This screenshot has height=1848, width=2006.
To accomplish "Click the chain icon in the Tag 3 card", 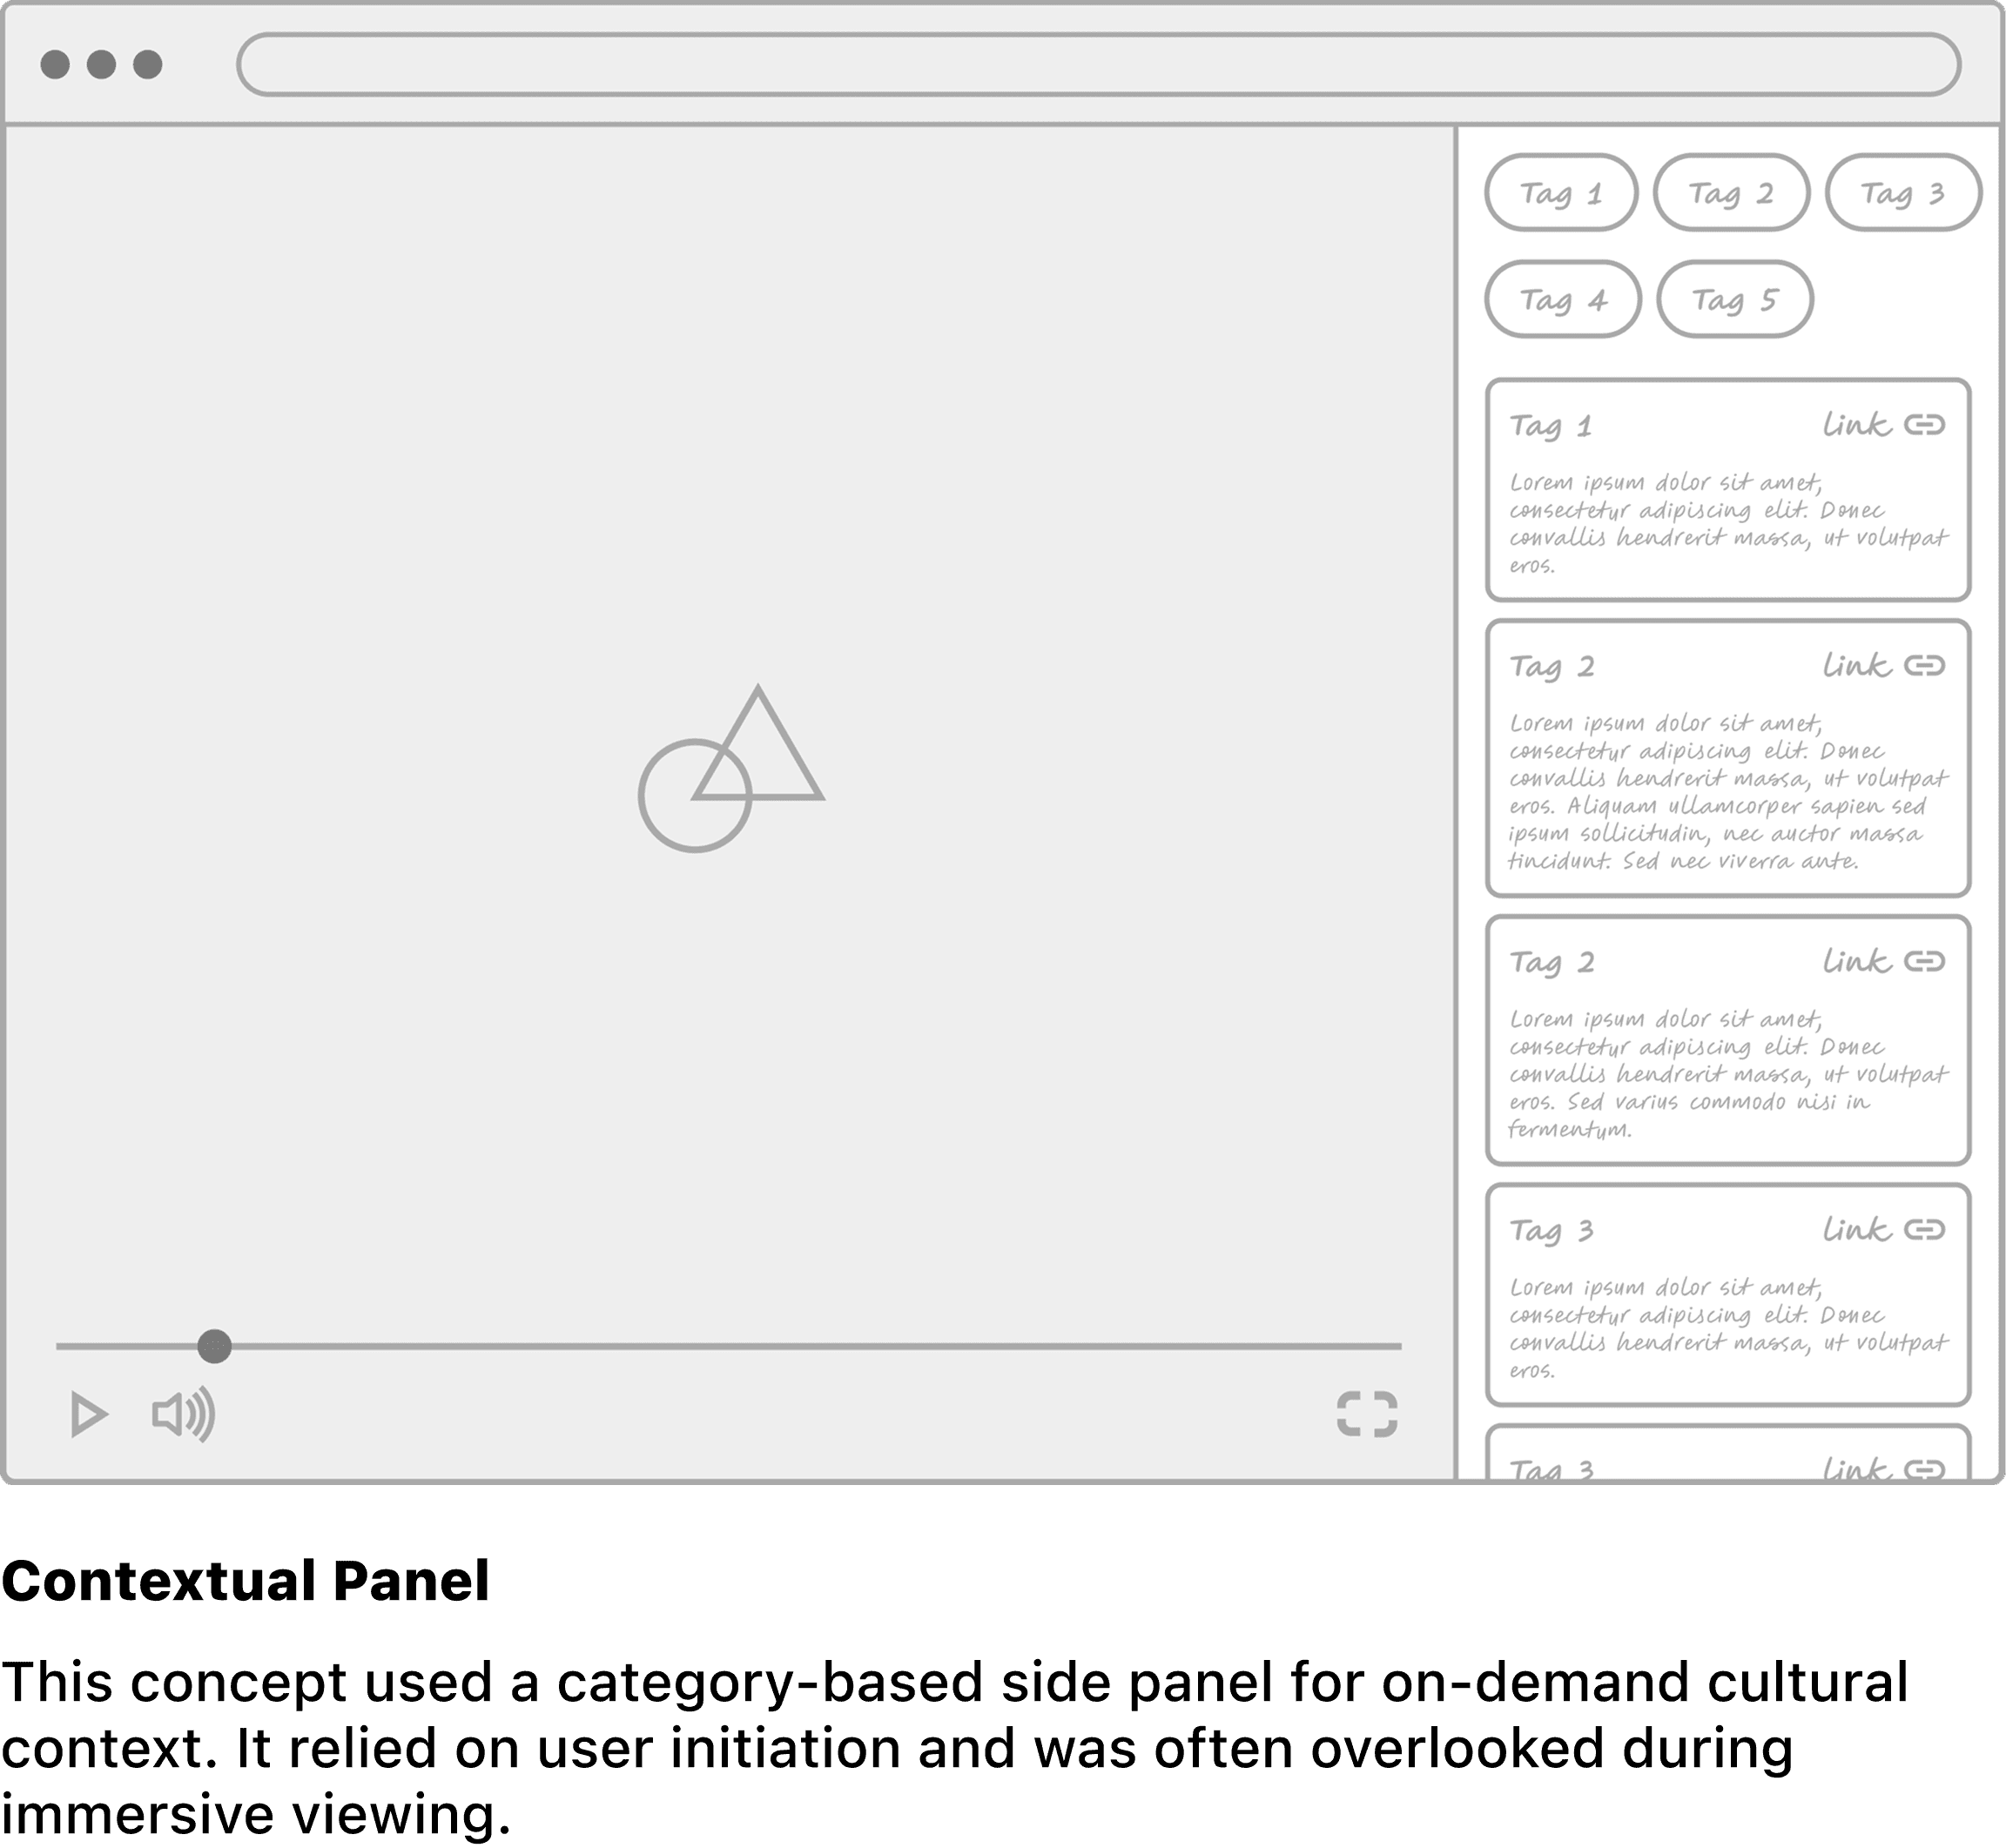I will [1924, 1229].
